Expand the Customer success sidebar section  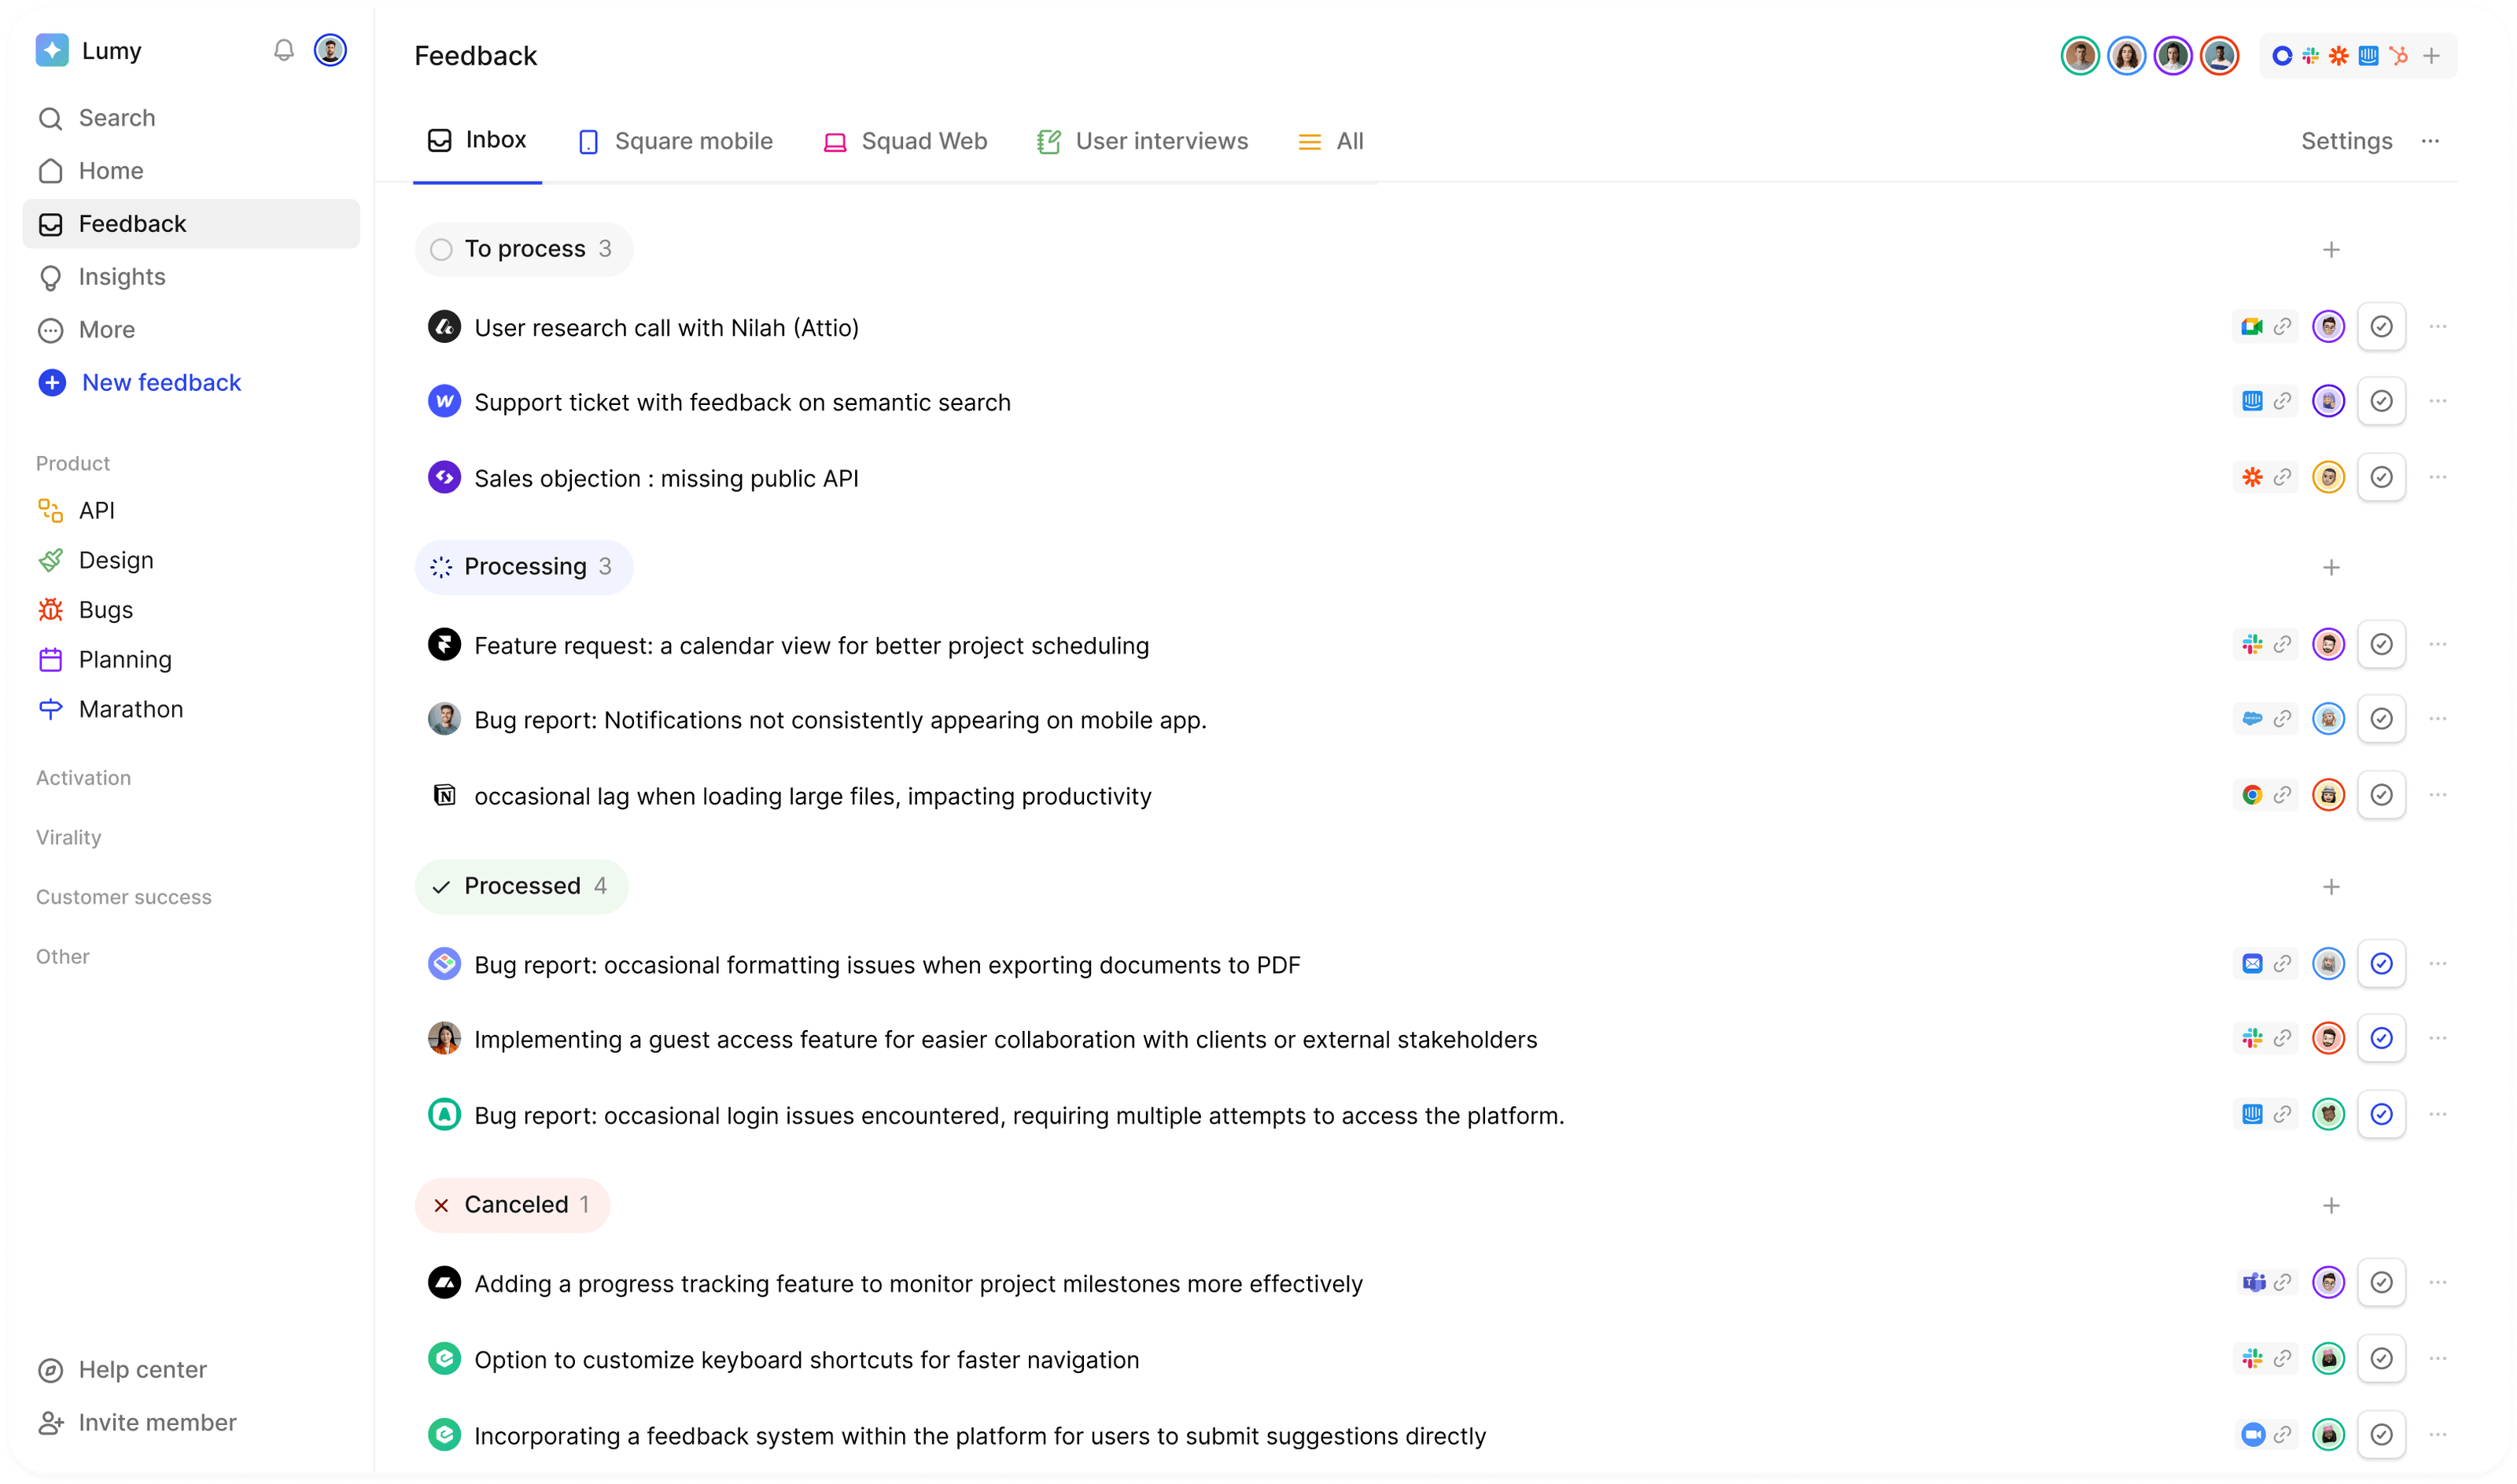tap(124, 897)
